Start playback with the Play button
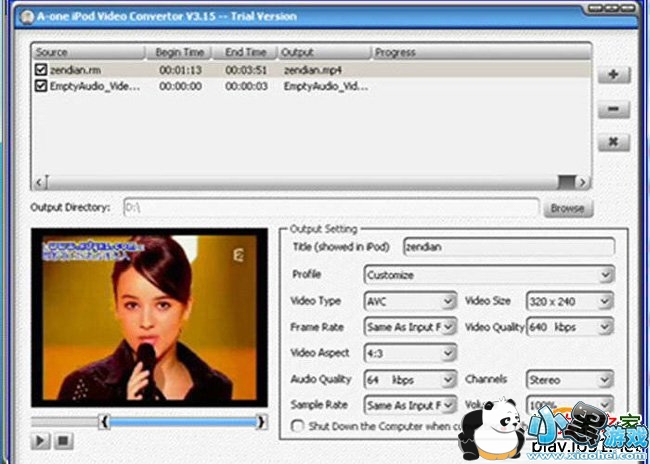This screenshot has width=650, height=464. tap(41, 441)
